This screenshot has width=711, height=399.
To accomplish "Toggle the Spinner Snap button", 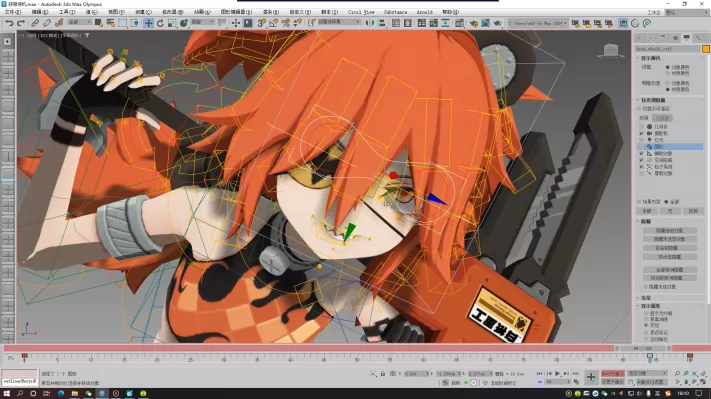I will [x=297, y=23].
